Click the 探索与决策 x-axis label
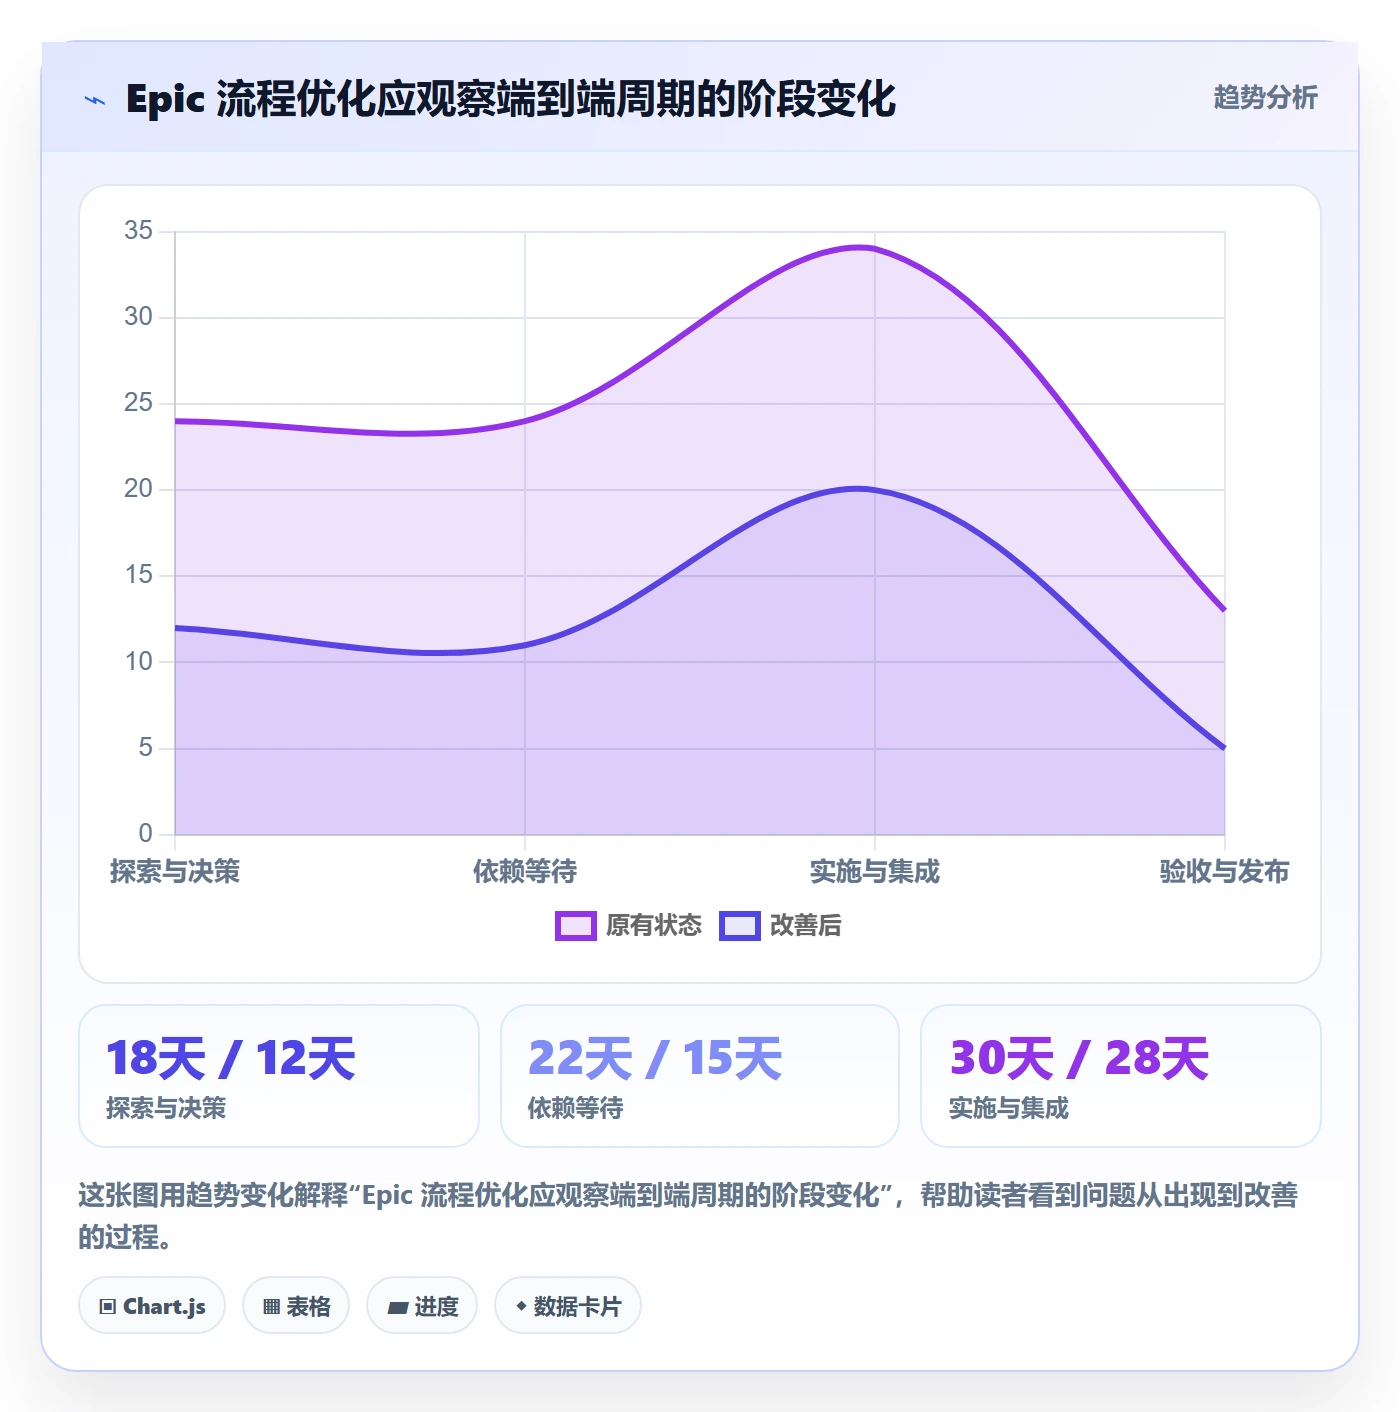 [x=175, y=872]
